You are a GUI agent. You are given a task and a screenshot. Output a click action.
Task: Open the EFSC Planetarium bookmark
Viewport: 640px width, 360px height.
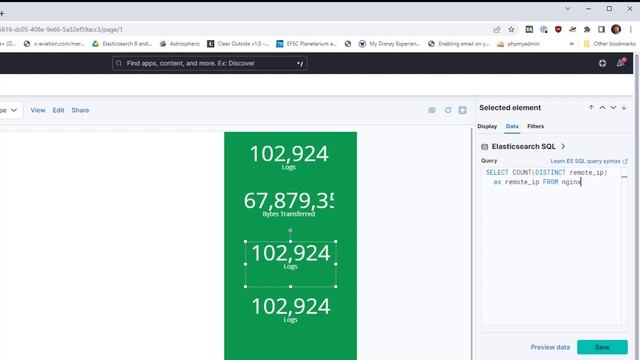tap(306, 44)
